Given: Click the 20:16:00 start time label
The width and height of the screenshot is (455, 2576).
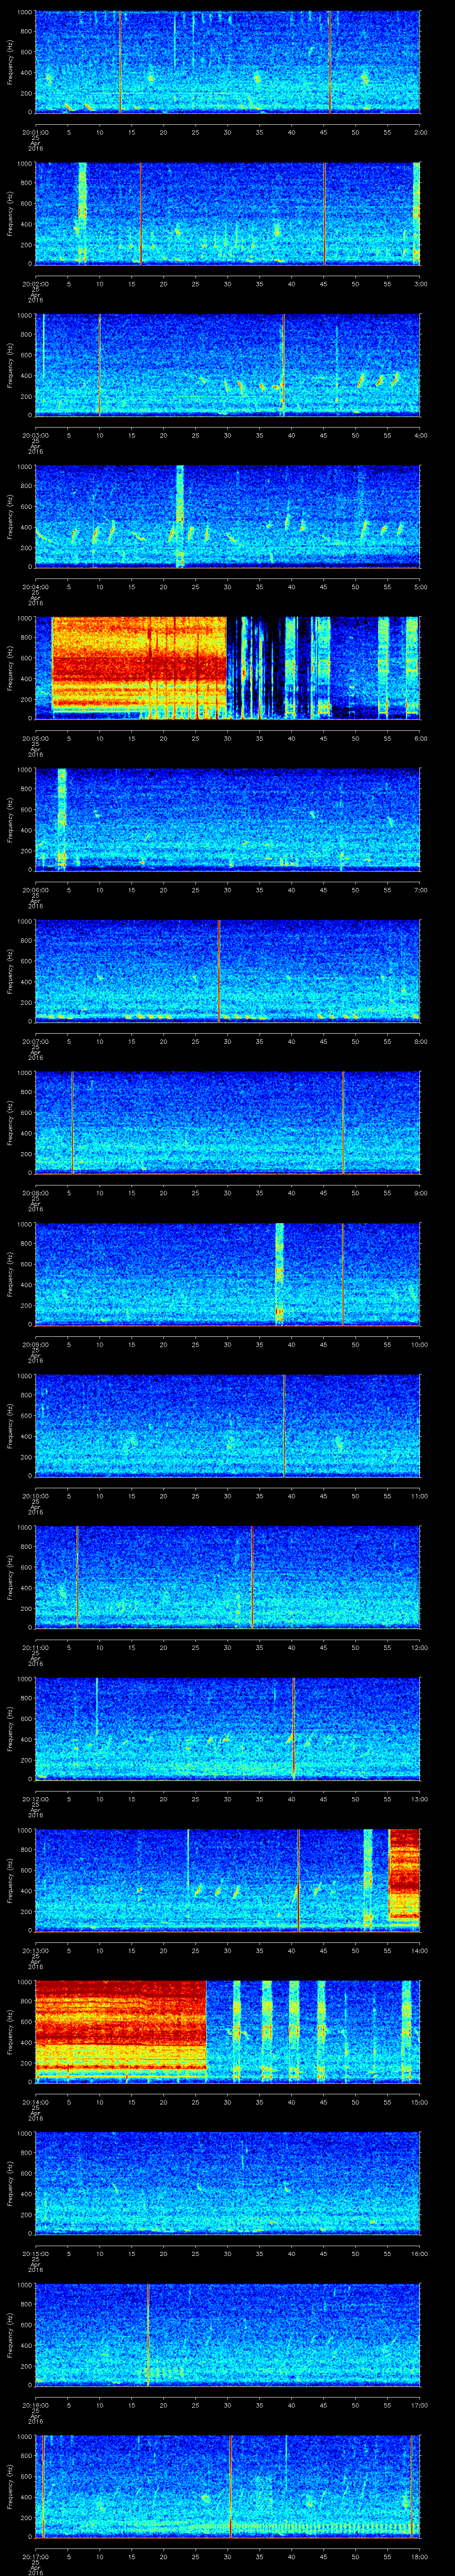Looking at the screenshot, I should (x=35, y=2405).
